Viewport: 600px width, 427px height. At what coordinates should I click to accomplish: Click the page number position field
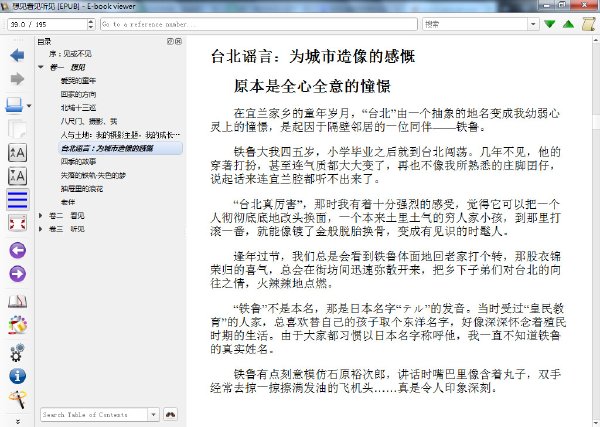[47, 24]
